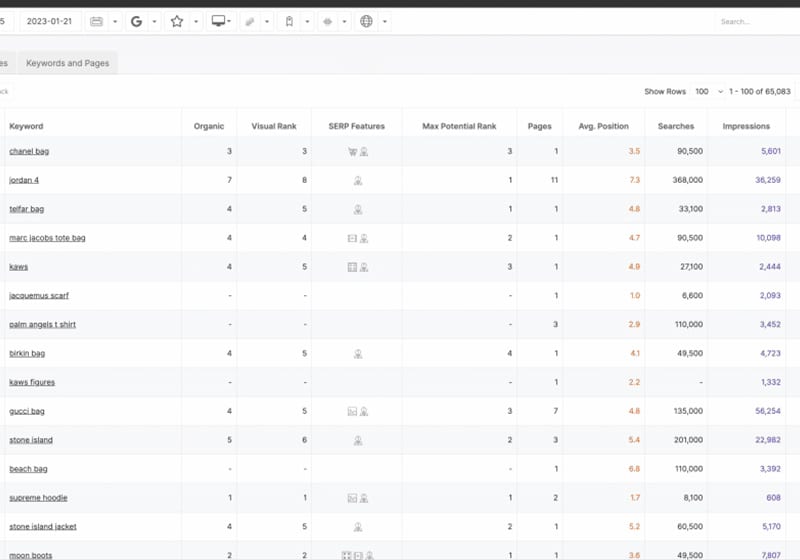The height and width of the screenshot is (560, 800).
Task: Open the marc jacobs tote bag link
Action: pyautogui.click(x=47, y=238)
